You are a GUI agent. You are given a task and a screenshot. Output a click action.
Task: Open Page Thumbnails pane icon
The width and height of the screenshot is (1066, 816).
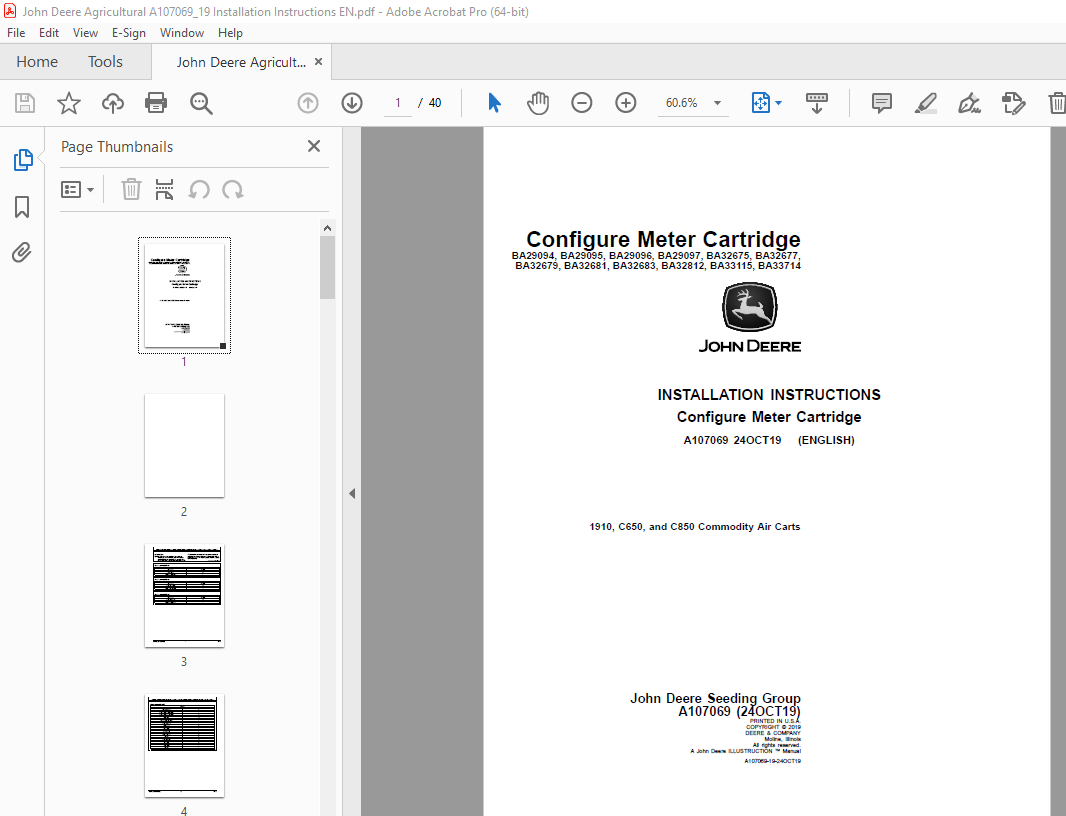click(22, 160)
